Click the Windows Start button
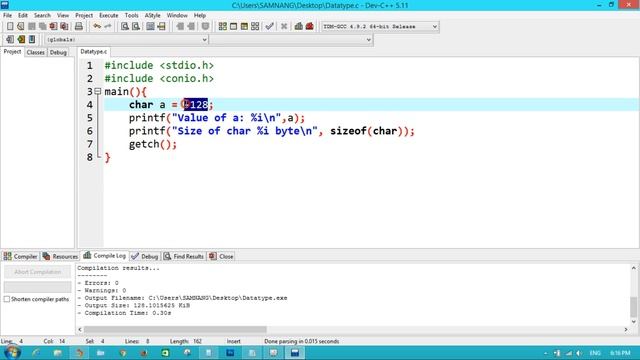640x360 pixels. click(x=12, y=353)
